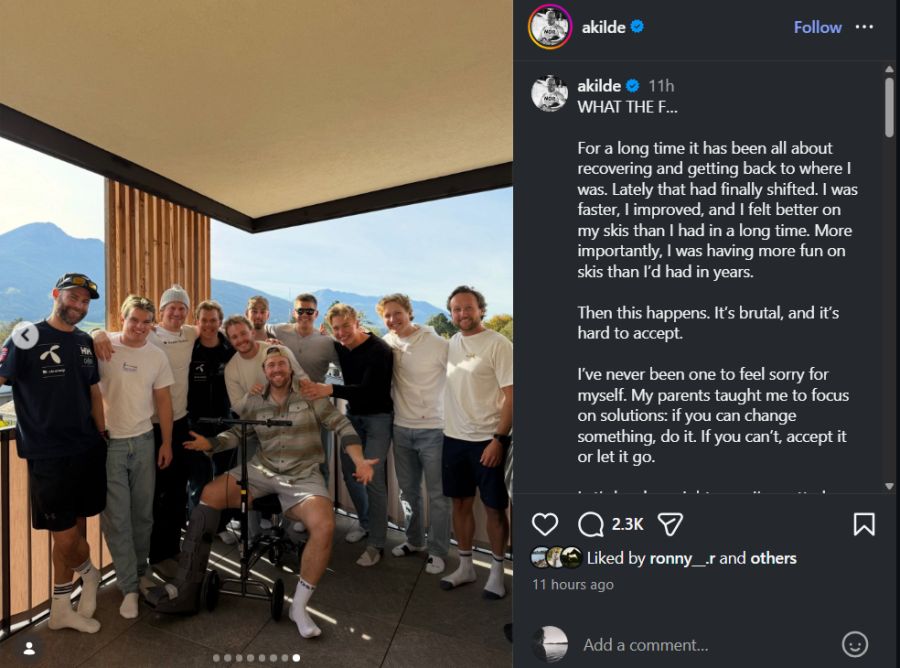900x668 pixels.
Task: Open akilde username in the caption
Action: pos(599,86)
